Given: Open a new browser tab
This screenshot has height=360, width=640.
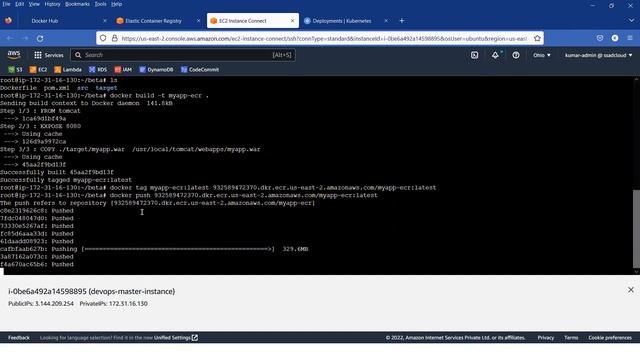Looking at the screenshot, I should pos(402,21).
